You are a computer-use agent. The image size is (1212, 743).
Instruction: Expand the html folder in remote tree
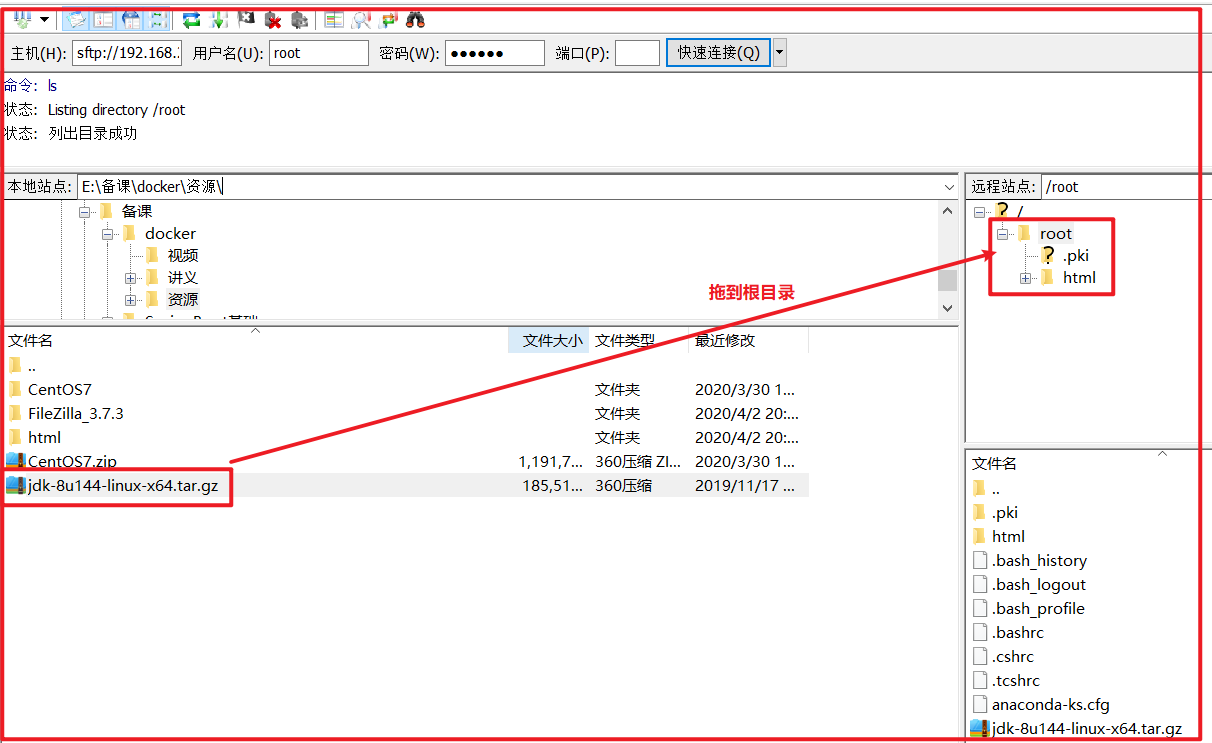(x=1025, y=278)
